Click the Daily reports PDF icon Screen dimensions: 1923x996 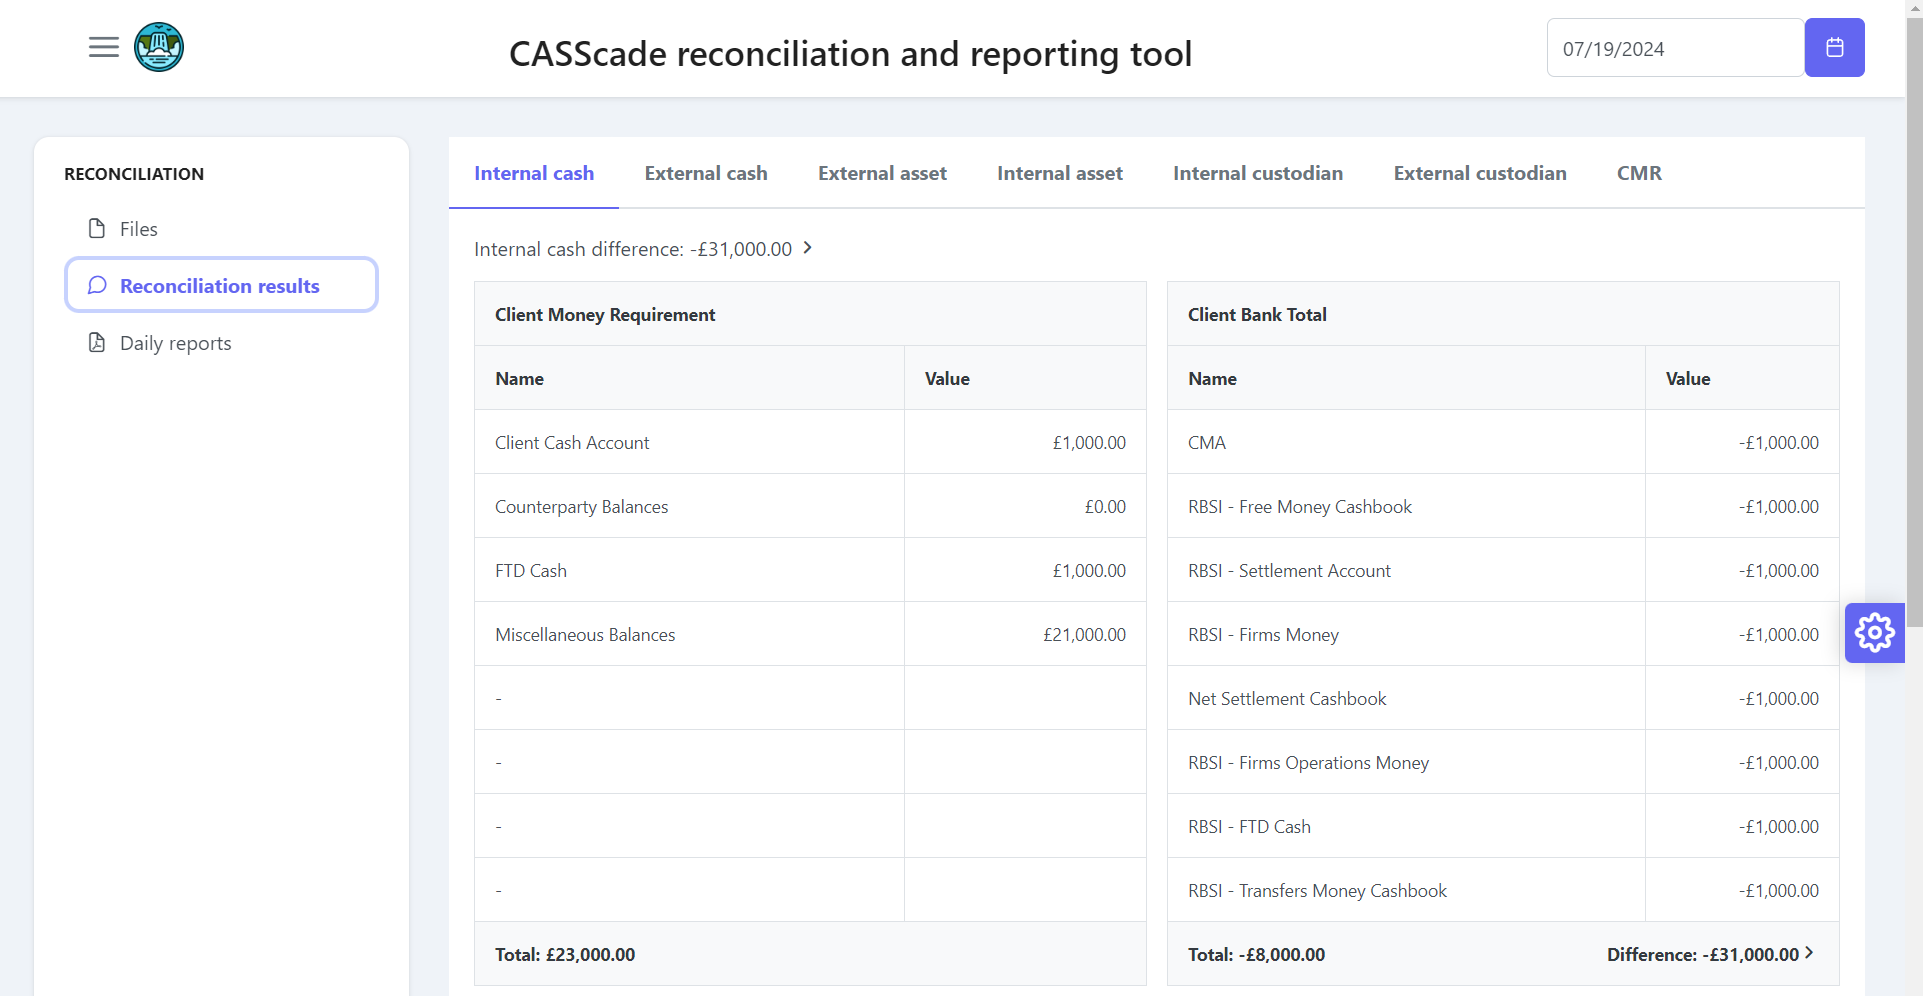[97, 343]
